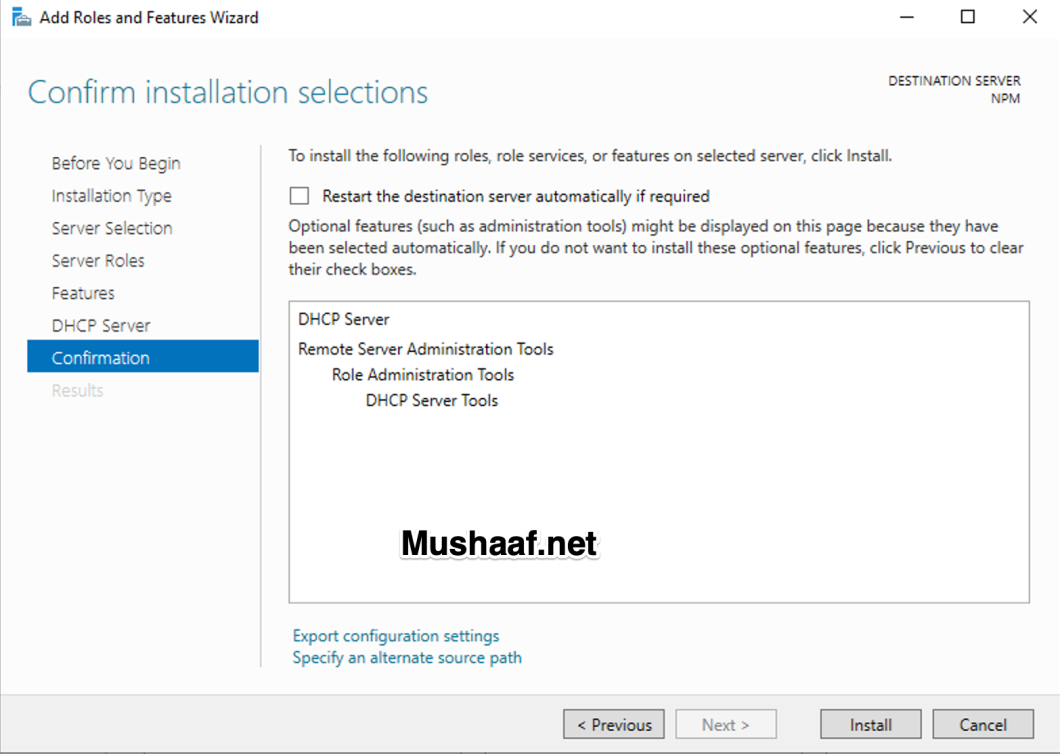Minimize the wizard window

click(x=905, y=16)
